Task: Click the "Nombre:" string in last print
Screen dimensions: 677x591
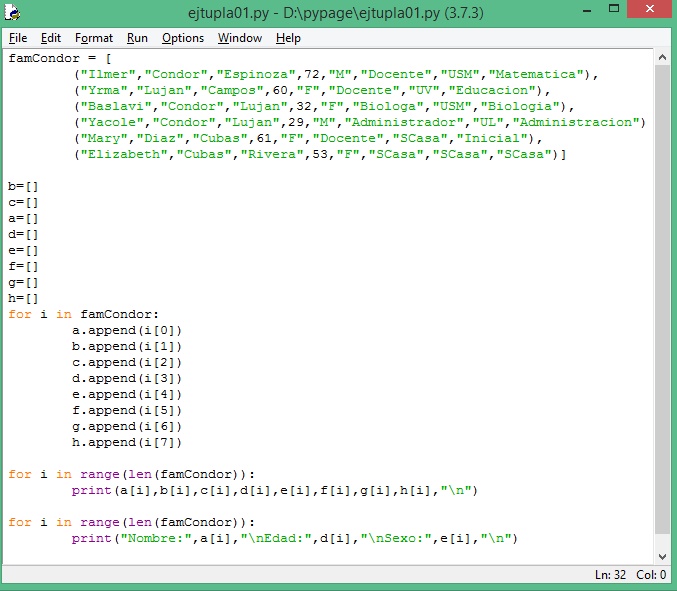Action: (156, 538)
